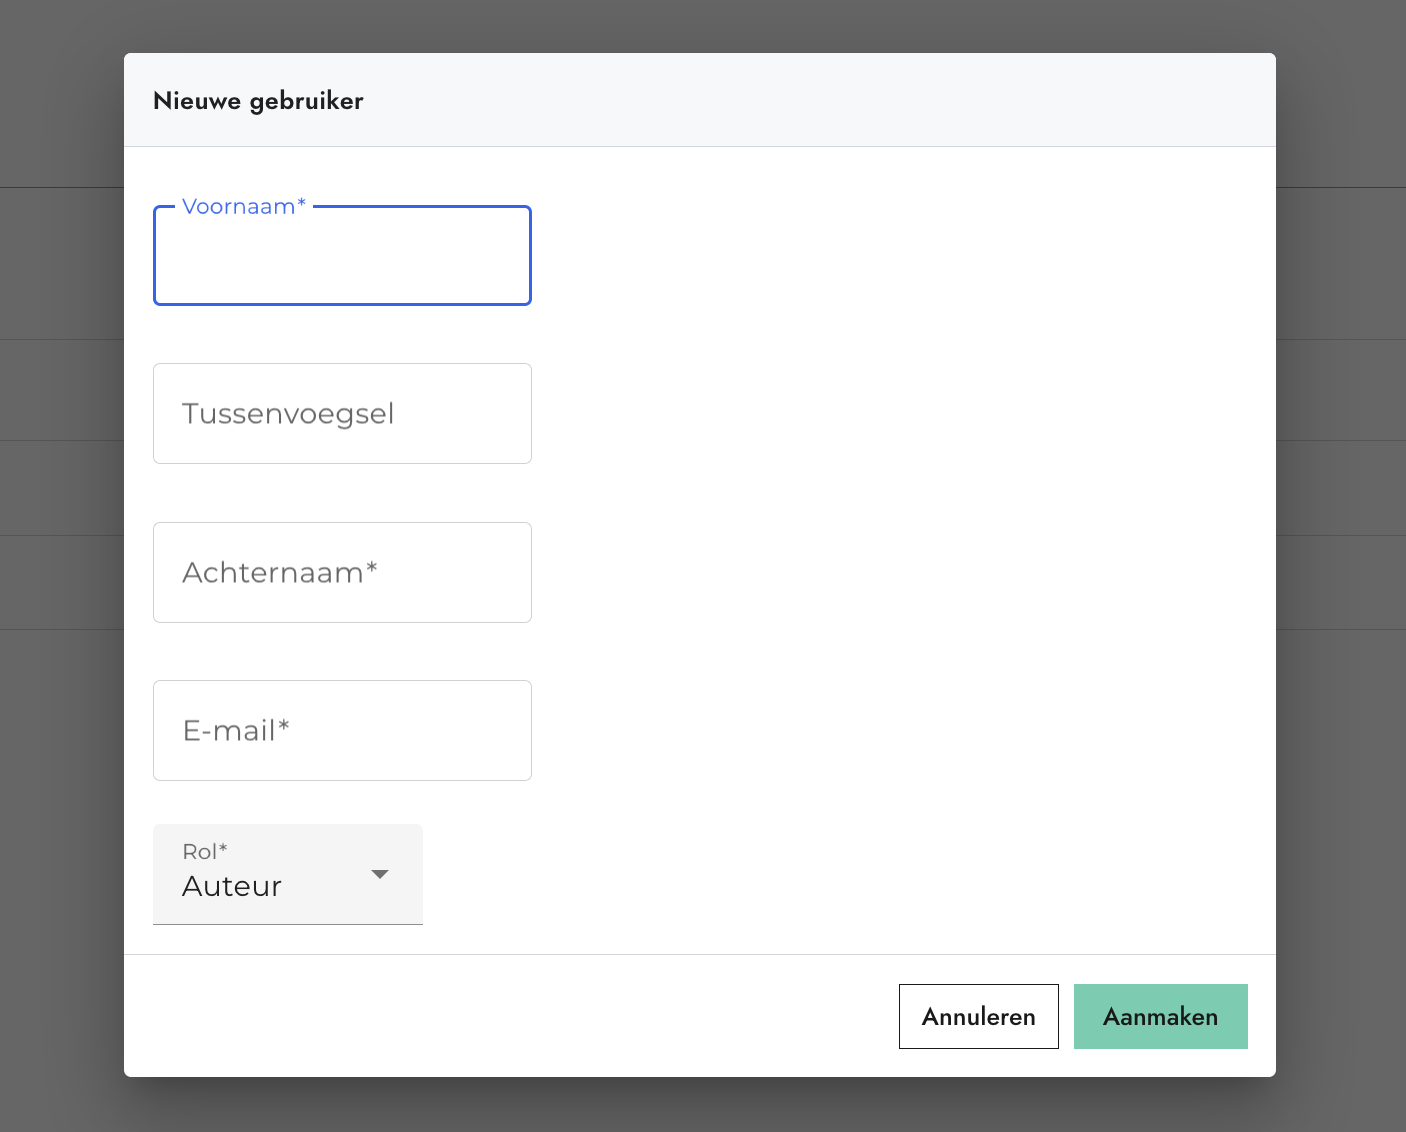Select the Achternaam input field

click(x=342, y=572)
